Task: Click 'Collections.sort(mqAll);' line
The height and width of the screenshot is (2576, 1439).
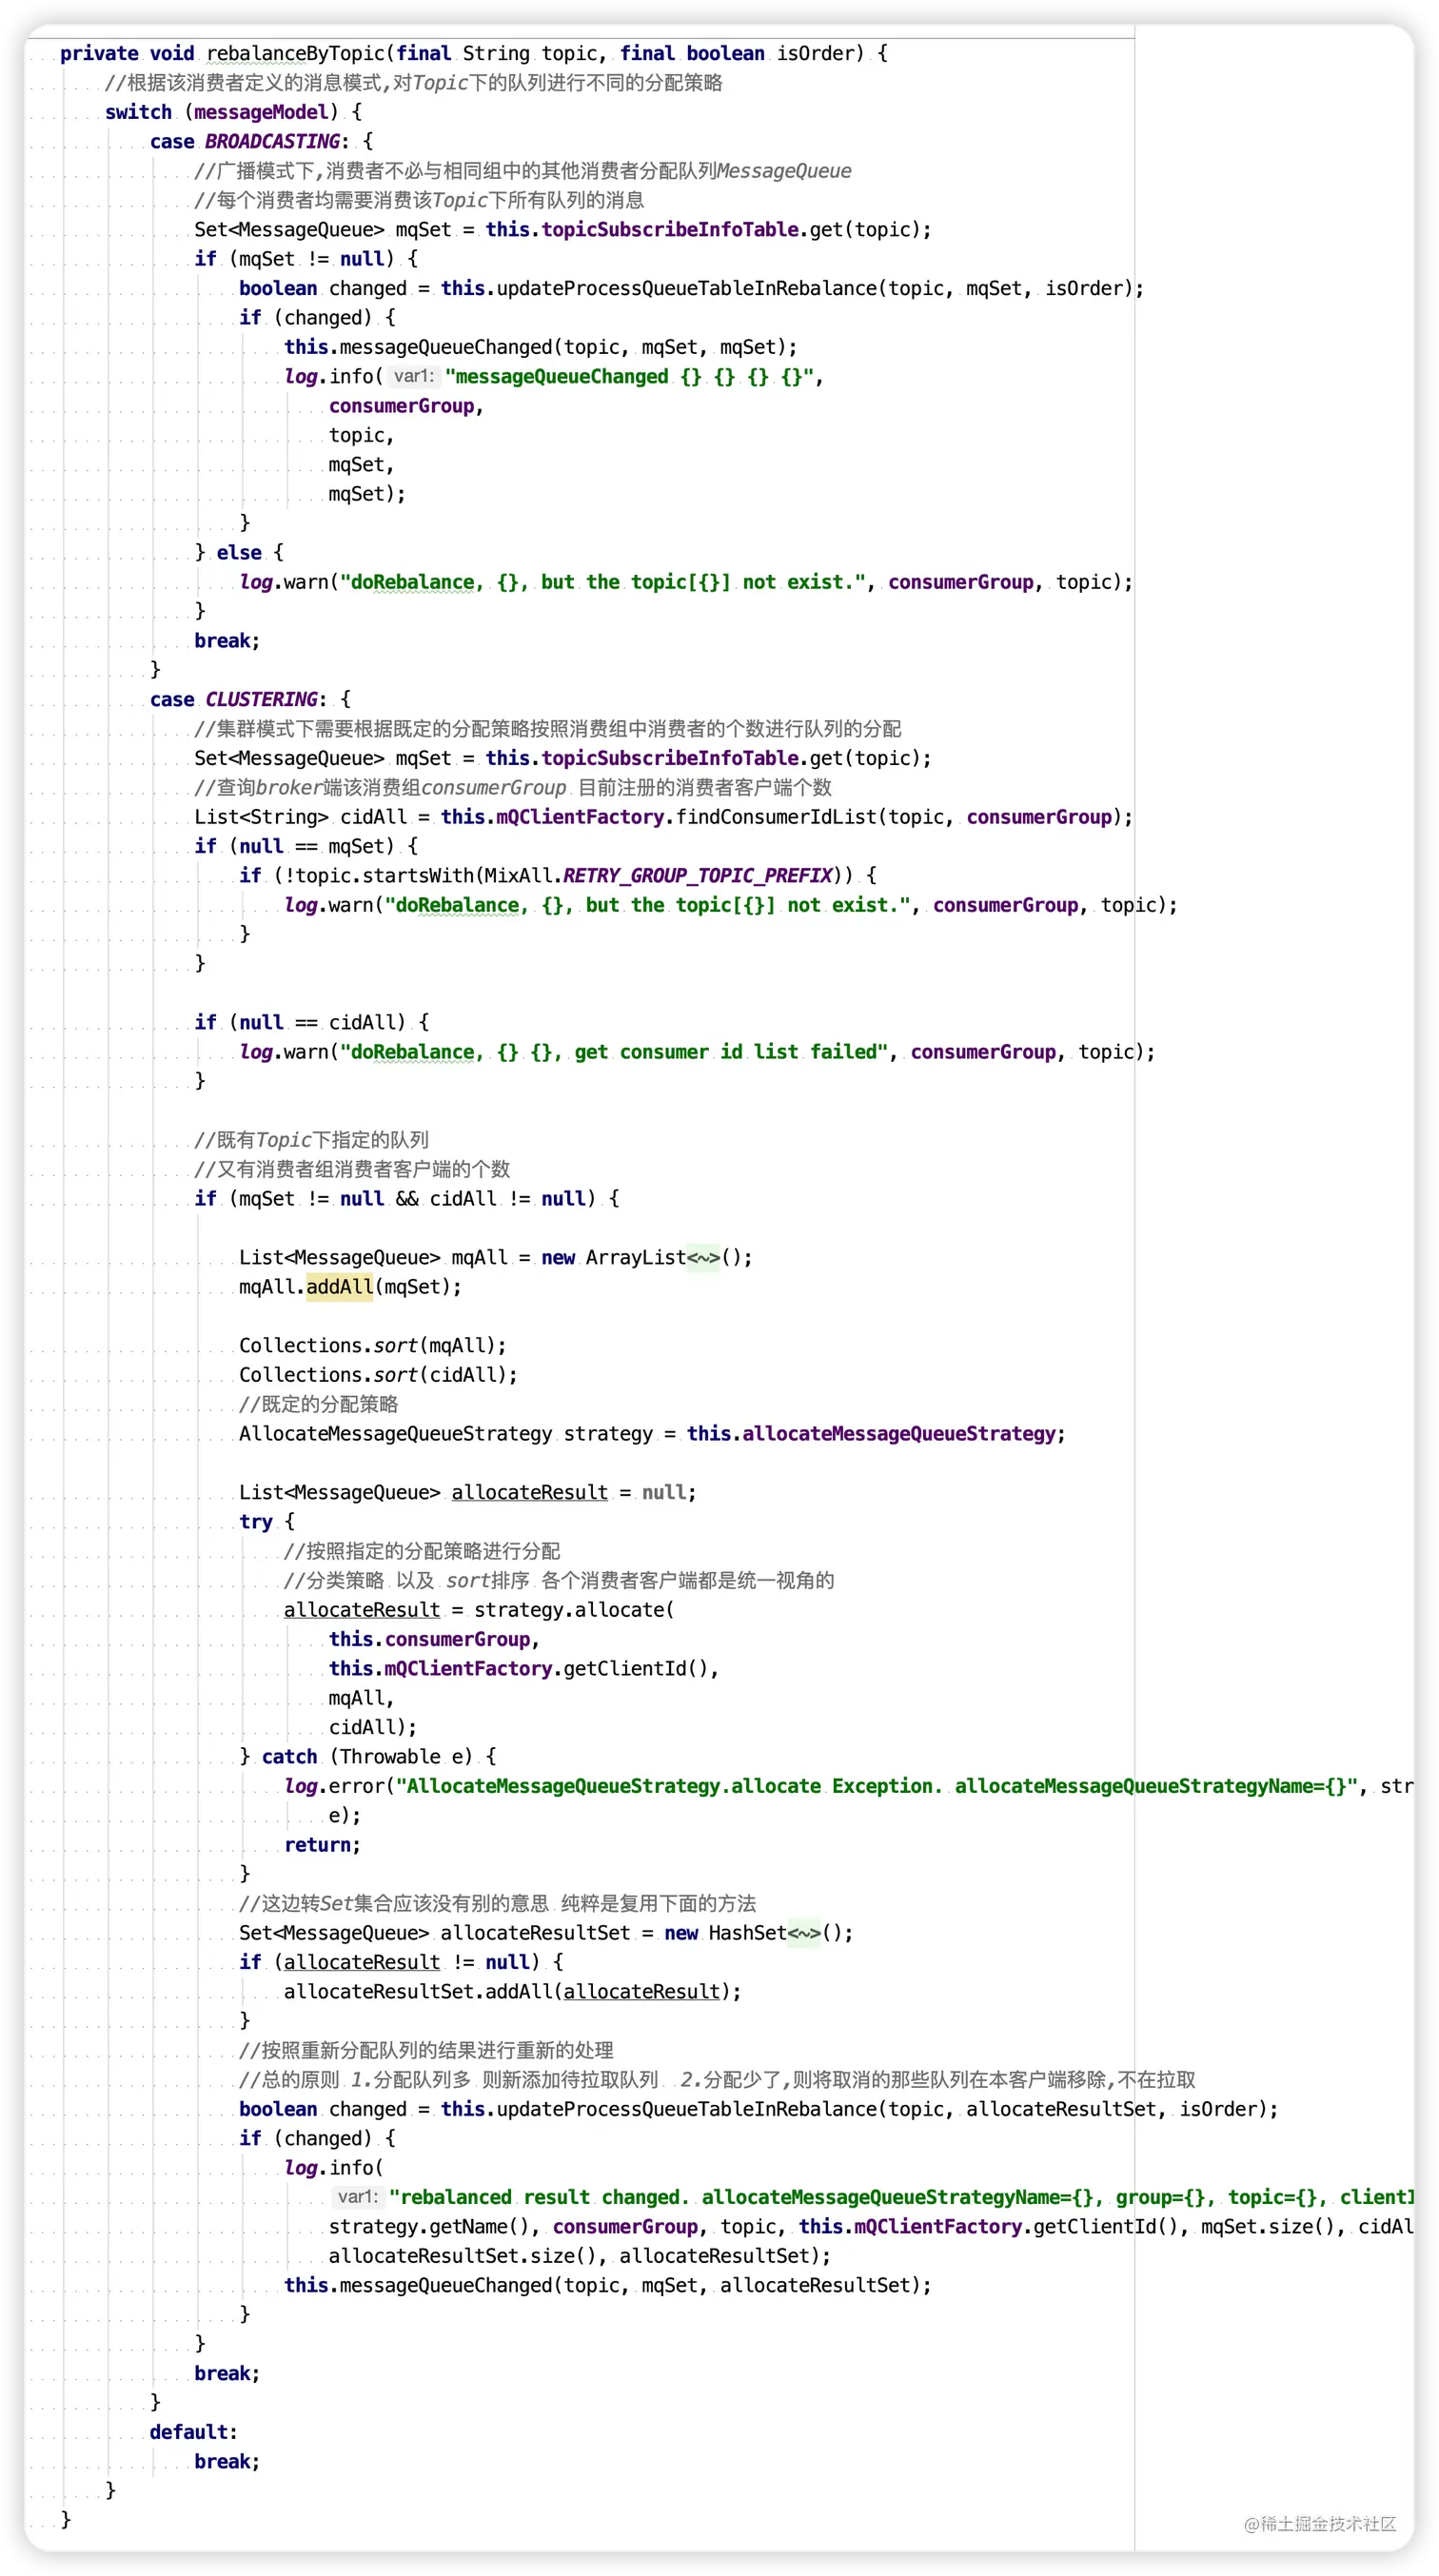Action: (372, 1345)
